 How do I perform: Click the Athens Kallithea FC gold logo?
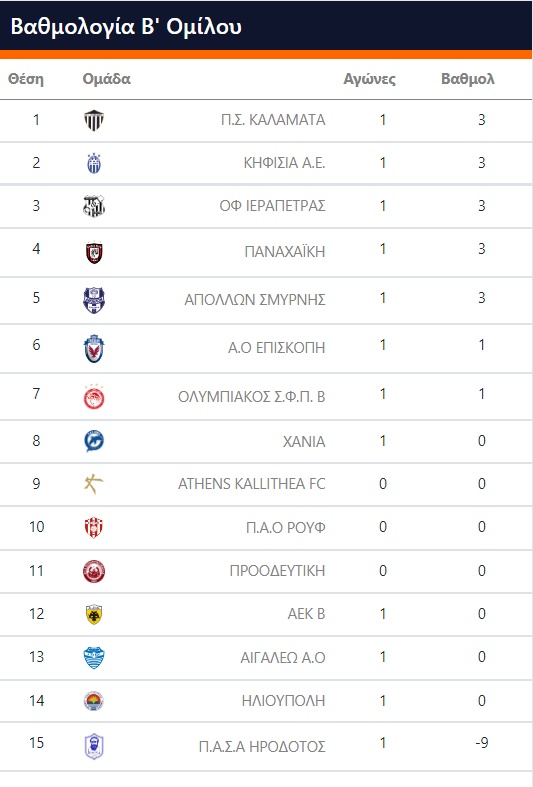94,484
